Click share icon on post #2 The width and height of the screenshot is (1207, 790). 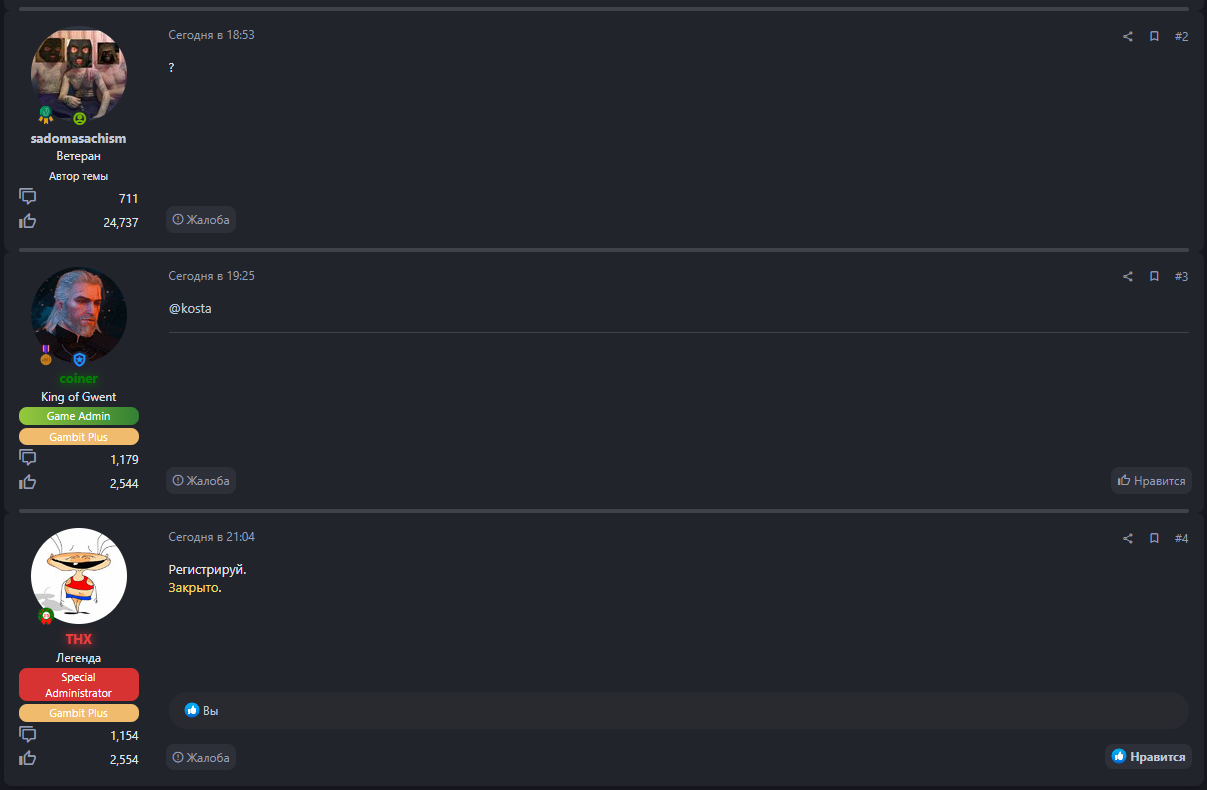click(x=1128, y=37)
